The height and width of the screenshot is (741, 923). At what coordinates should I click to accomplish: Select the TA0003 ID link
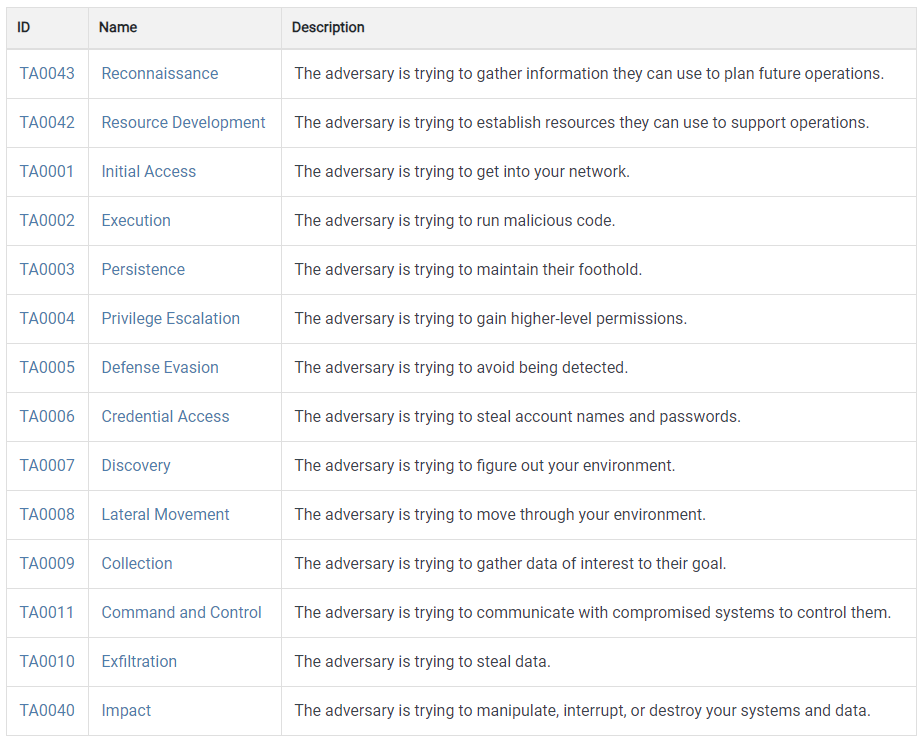(x=47, y=269)
